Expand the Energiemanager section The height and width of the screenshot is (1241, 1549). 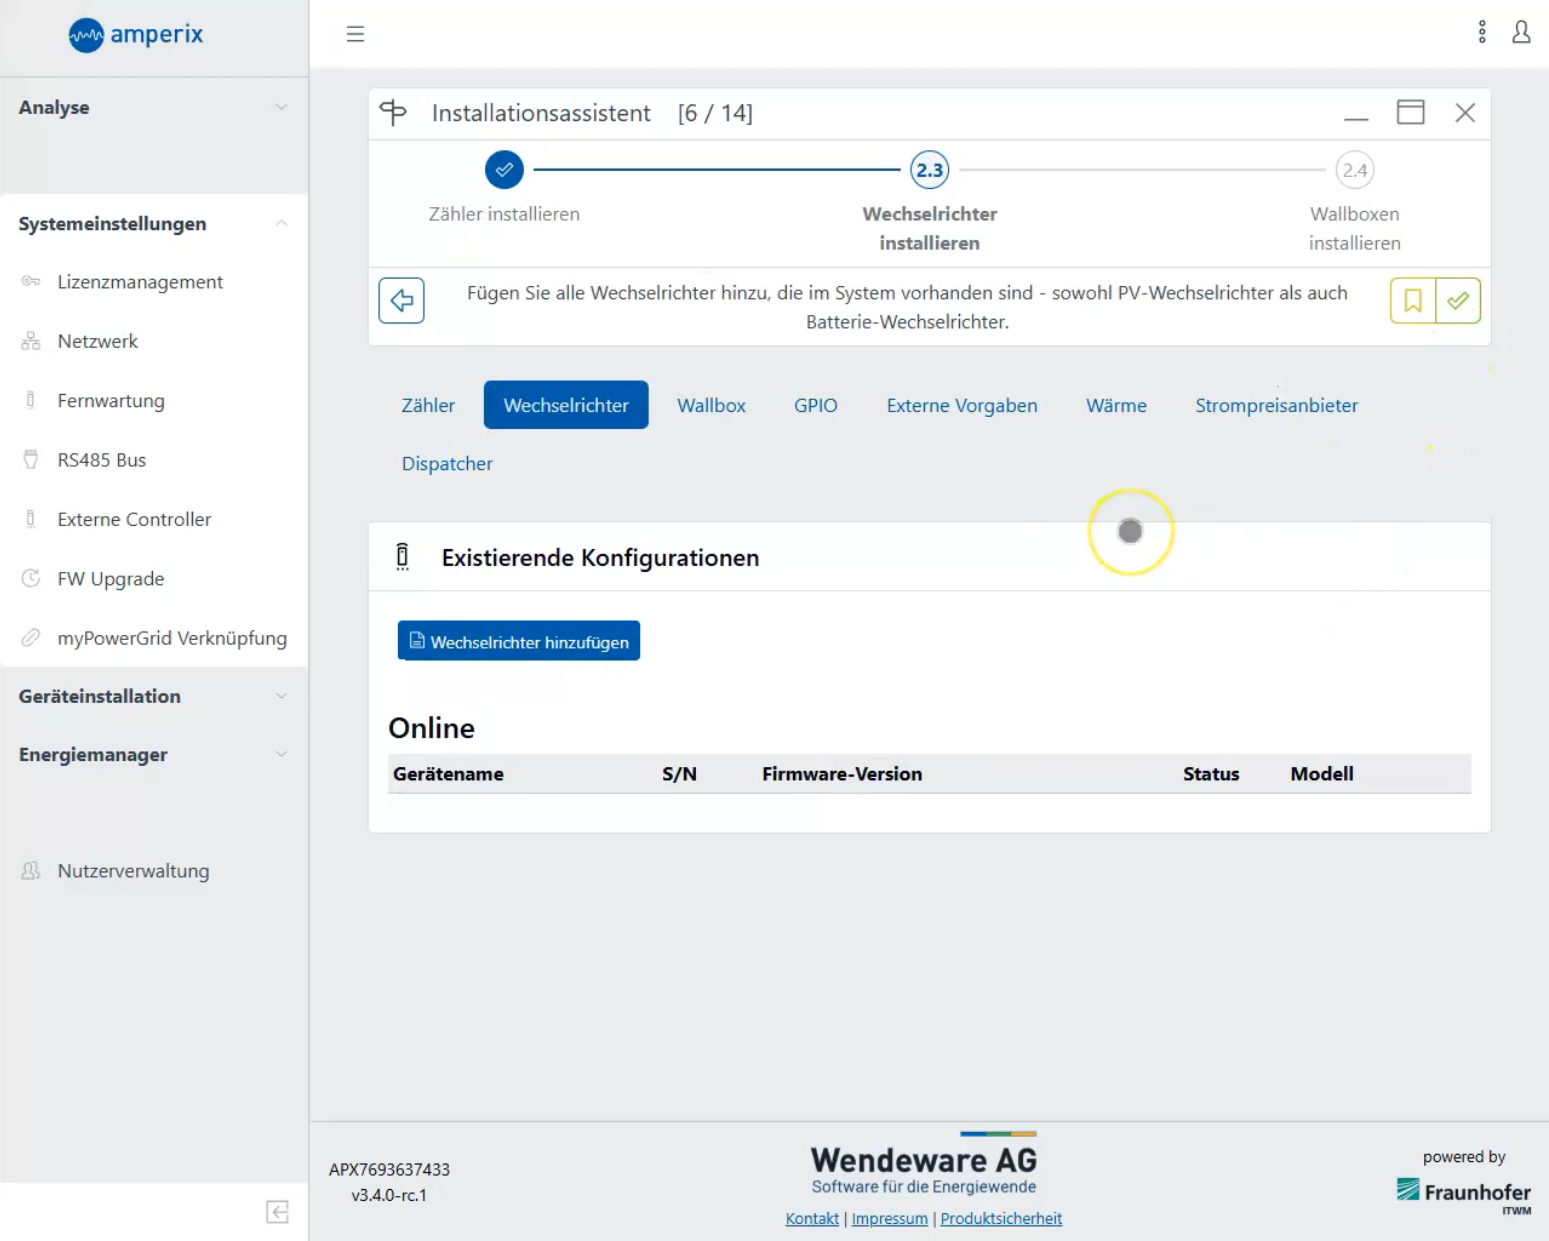154,755
